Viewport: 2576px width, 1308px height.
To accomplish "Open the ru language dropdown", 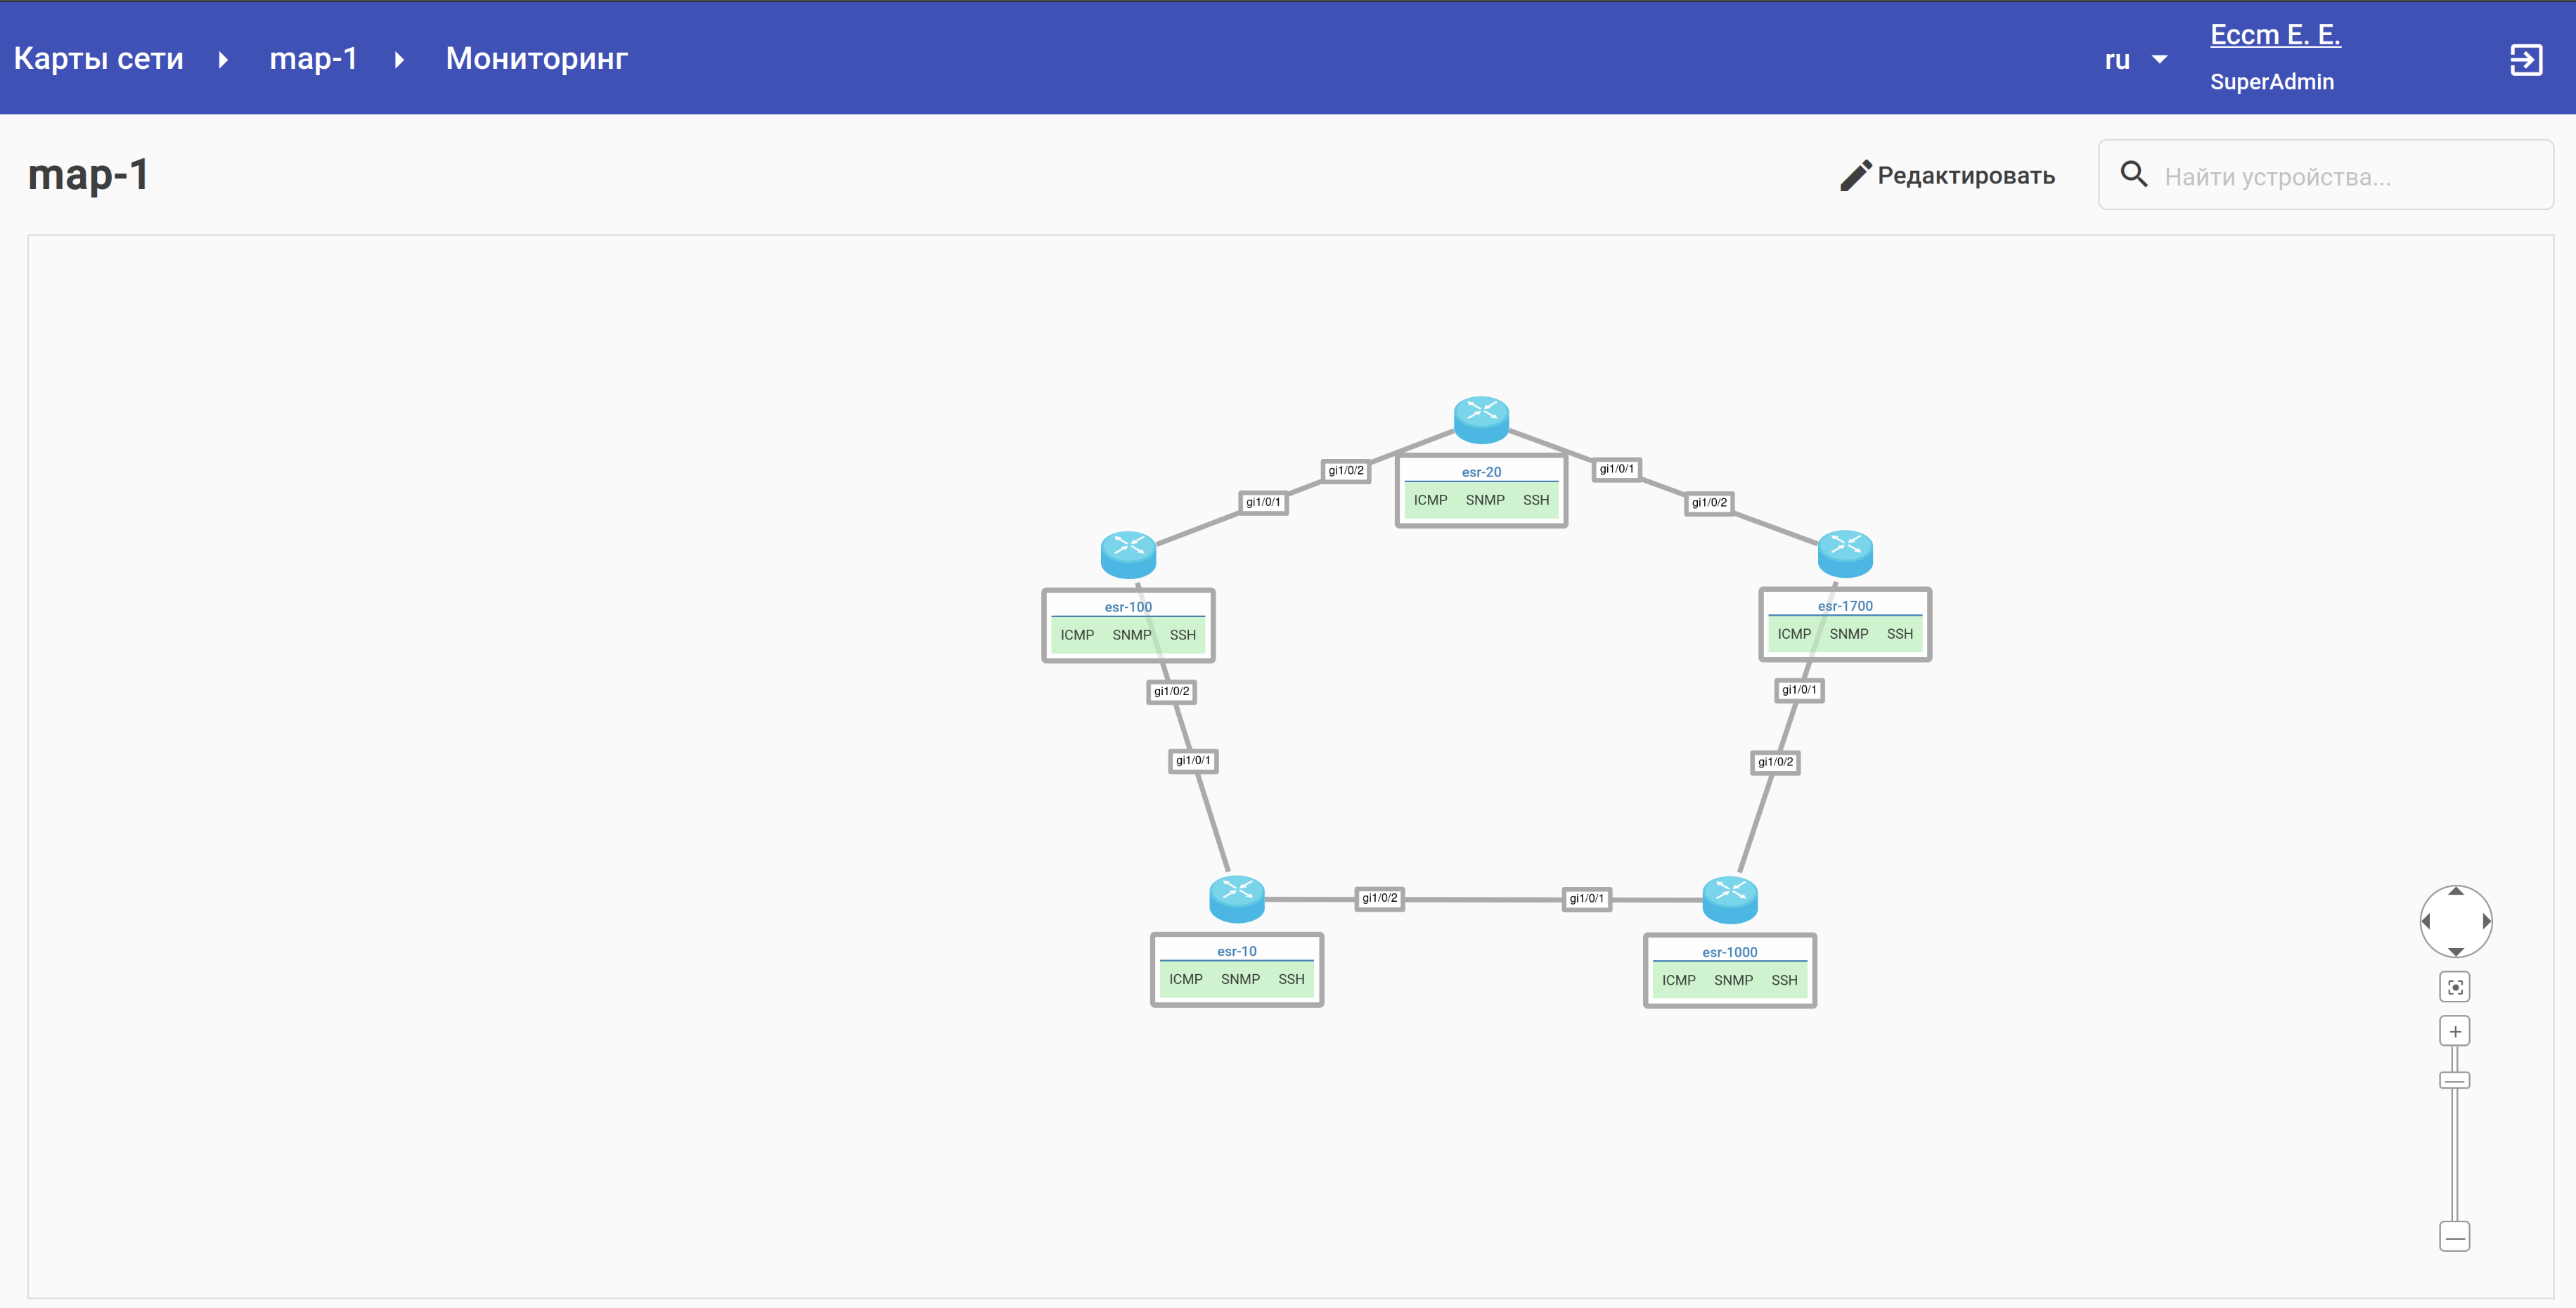I will pos(2135,60).
